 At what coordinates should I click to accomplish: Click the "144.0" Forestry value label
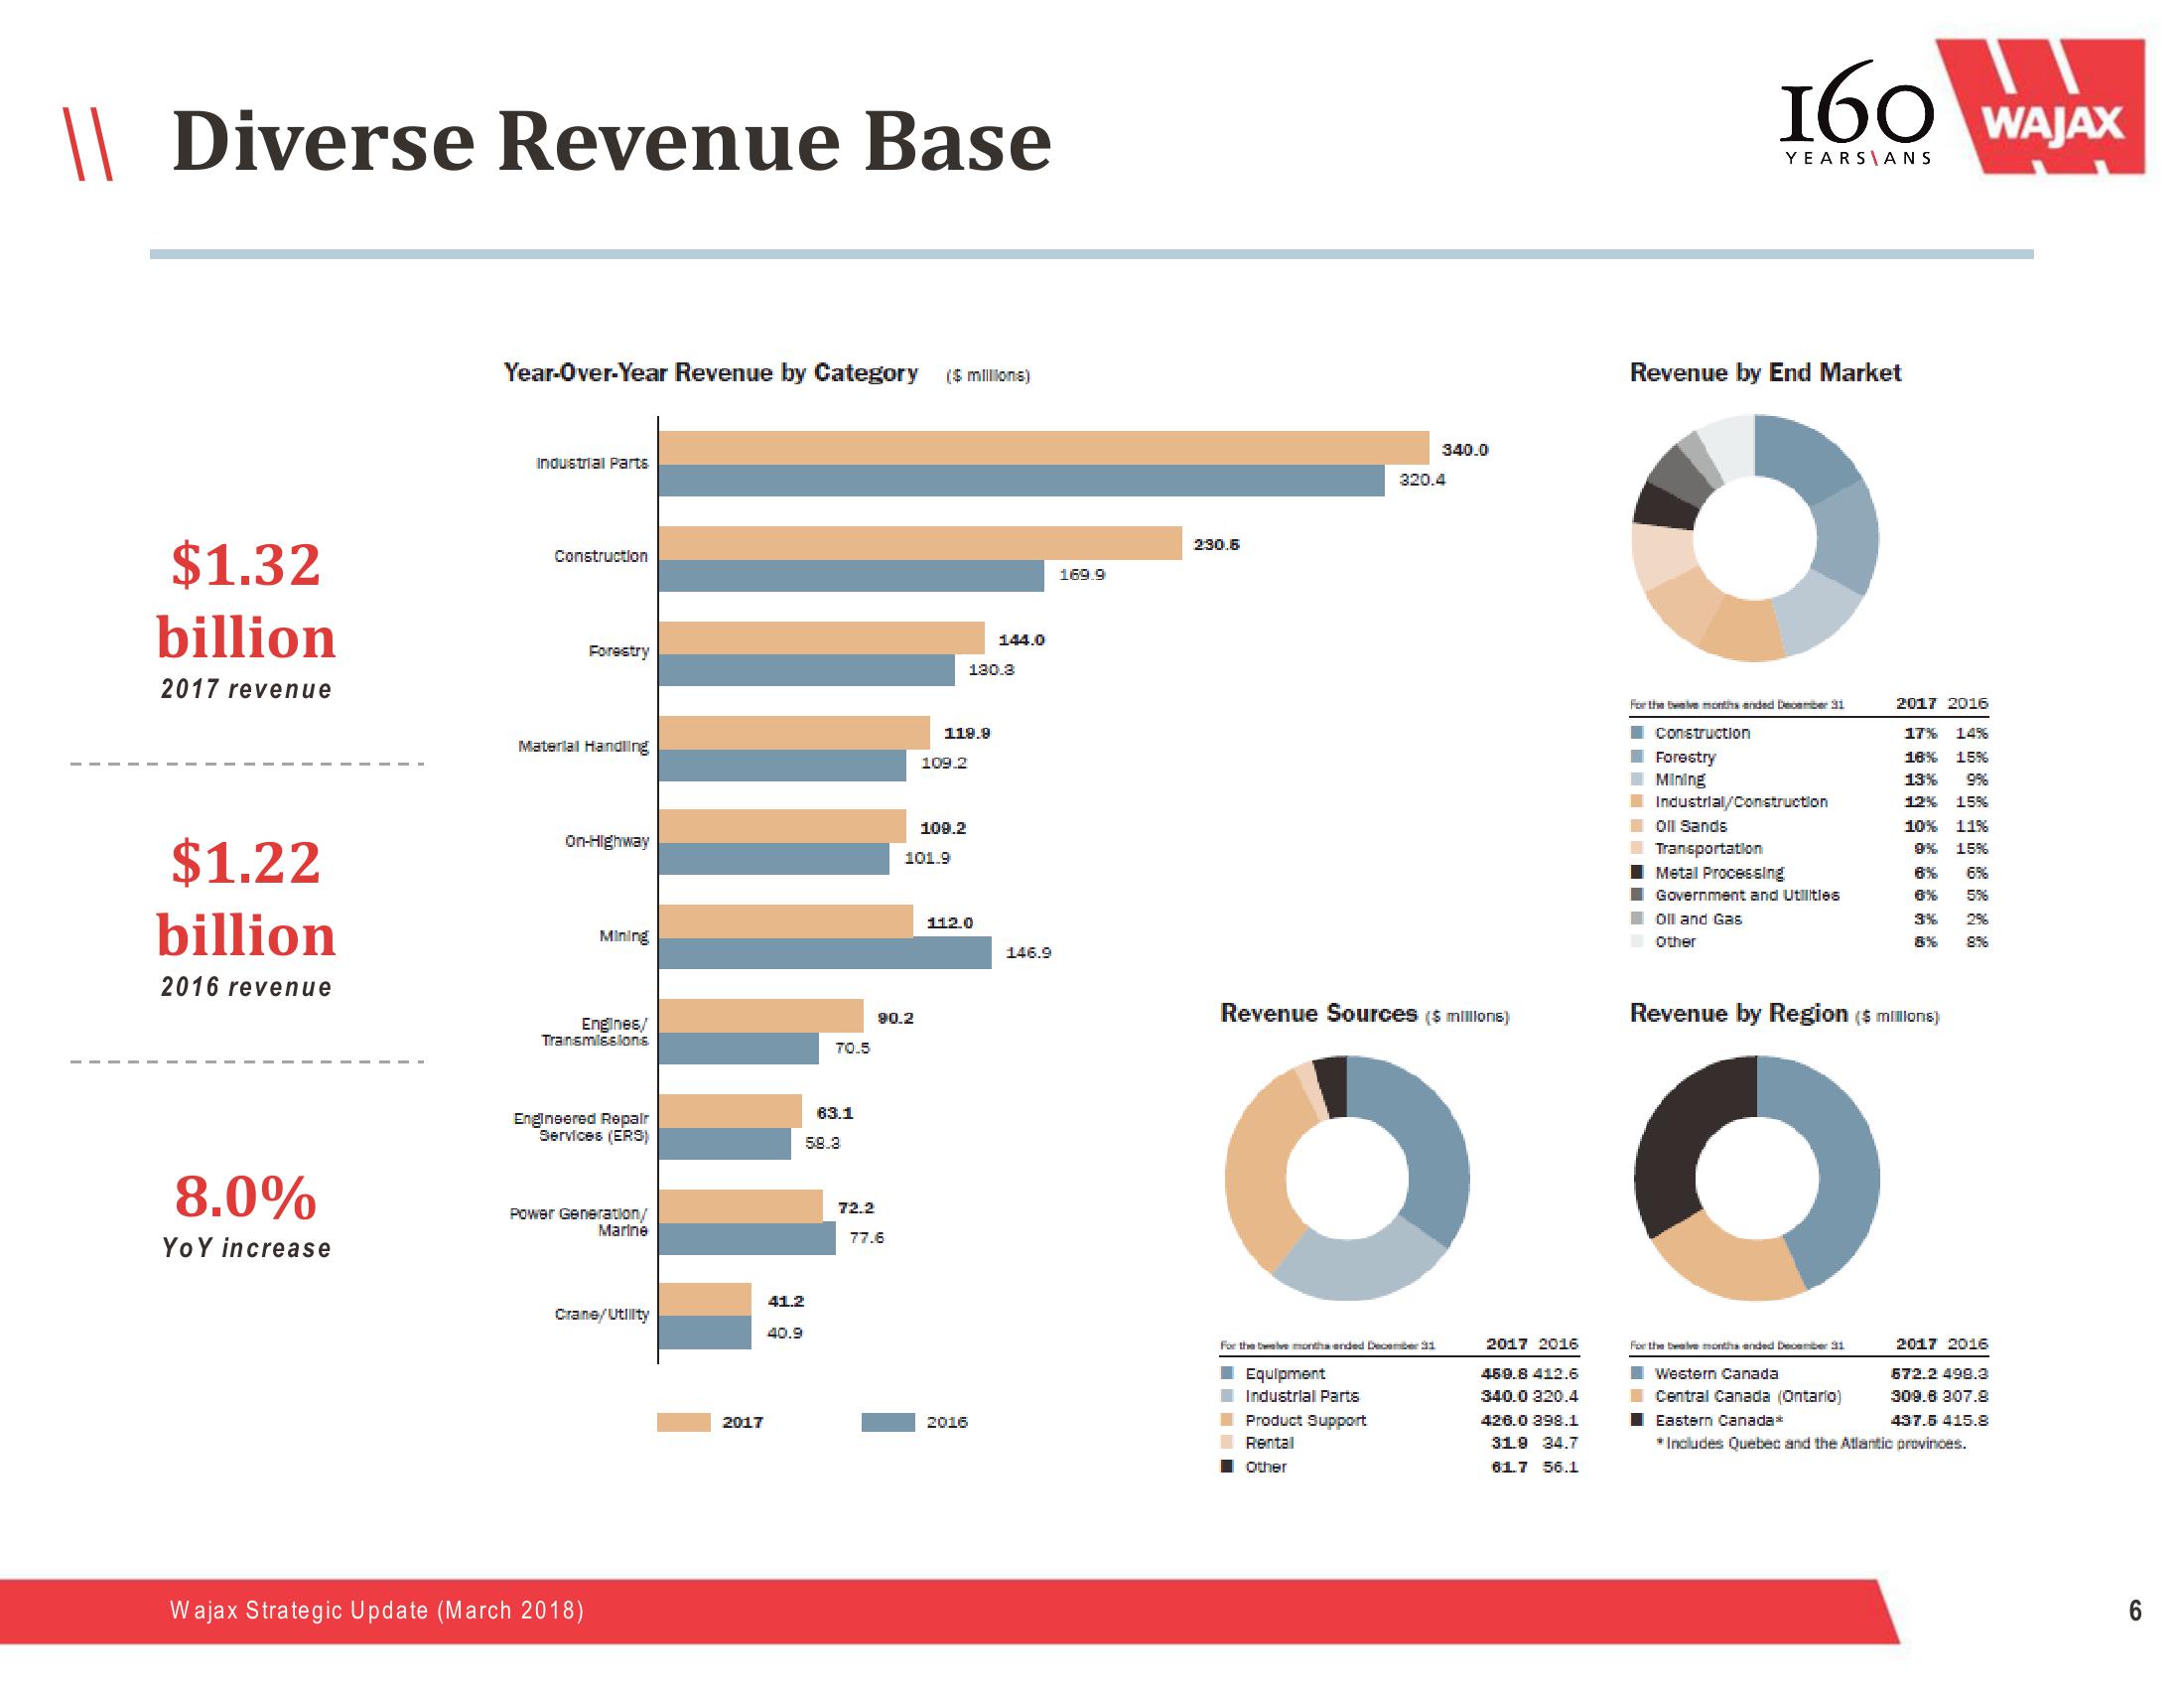[1021, 640]
